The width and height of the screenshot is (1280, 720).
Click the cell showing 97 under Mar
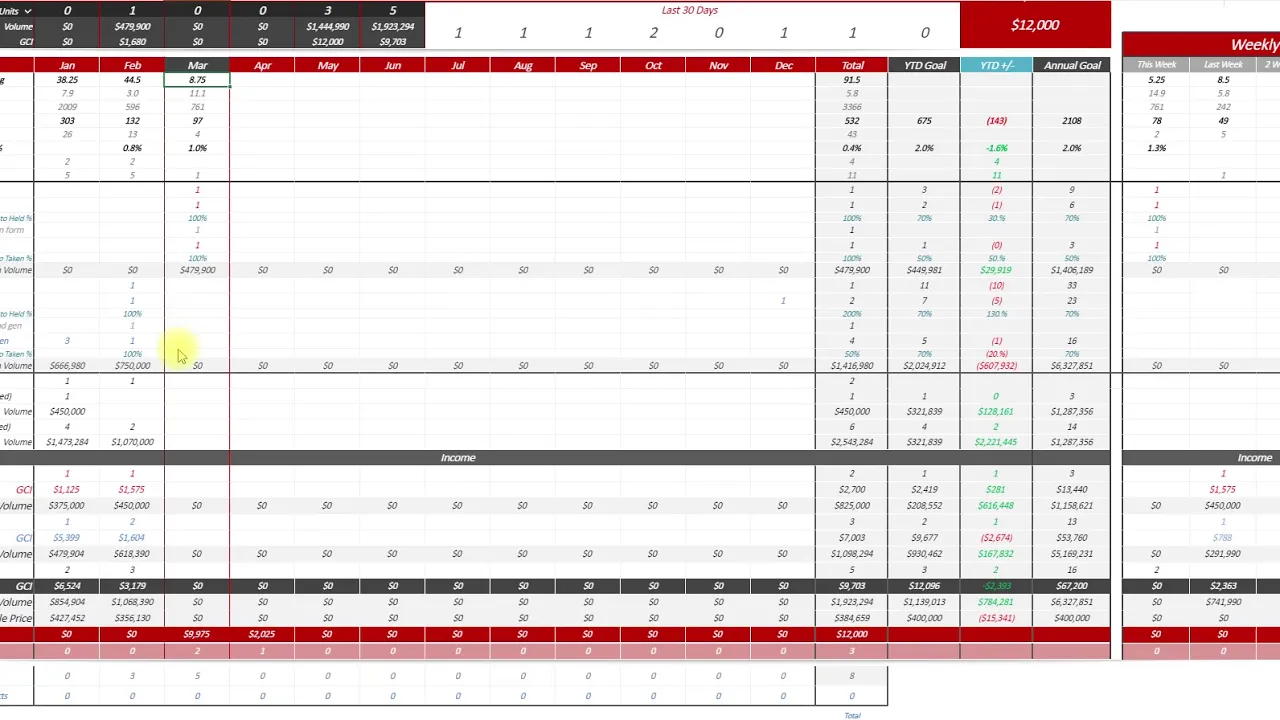pos(197,121)
